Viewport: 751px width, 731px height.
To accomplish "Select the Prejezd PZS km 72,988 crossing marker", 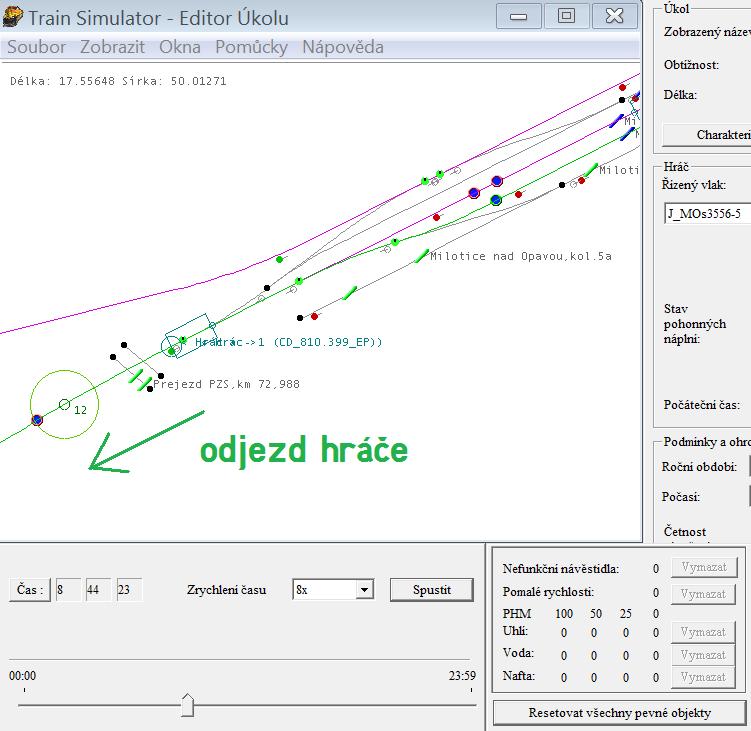I will tap(144, 383).
